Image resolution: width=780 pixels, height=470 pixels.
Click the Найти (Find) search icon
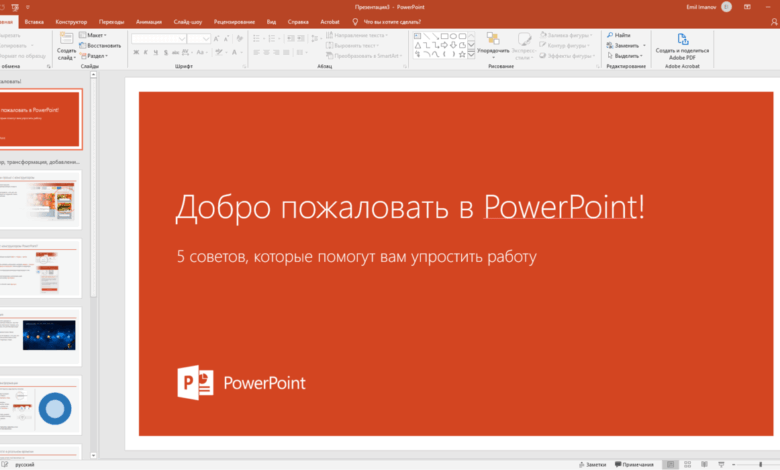click(x=609, y=35)
